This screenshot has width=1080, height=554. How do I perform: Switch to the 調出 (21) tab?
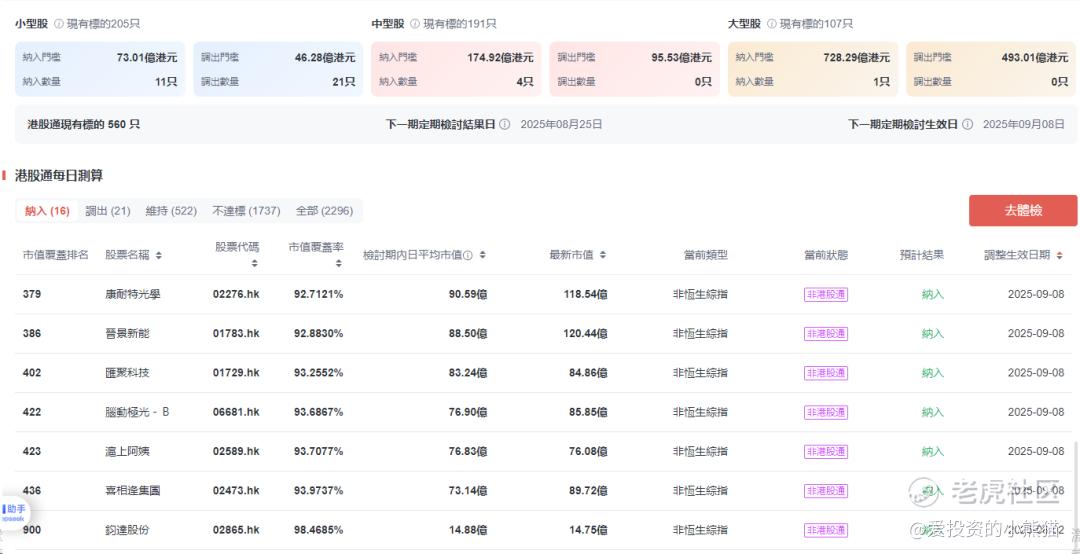click(108, 211)
